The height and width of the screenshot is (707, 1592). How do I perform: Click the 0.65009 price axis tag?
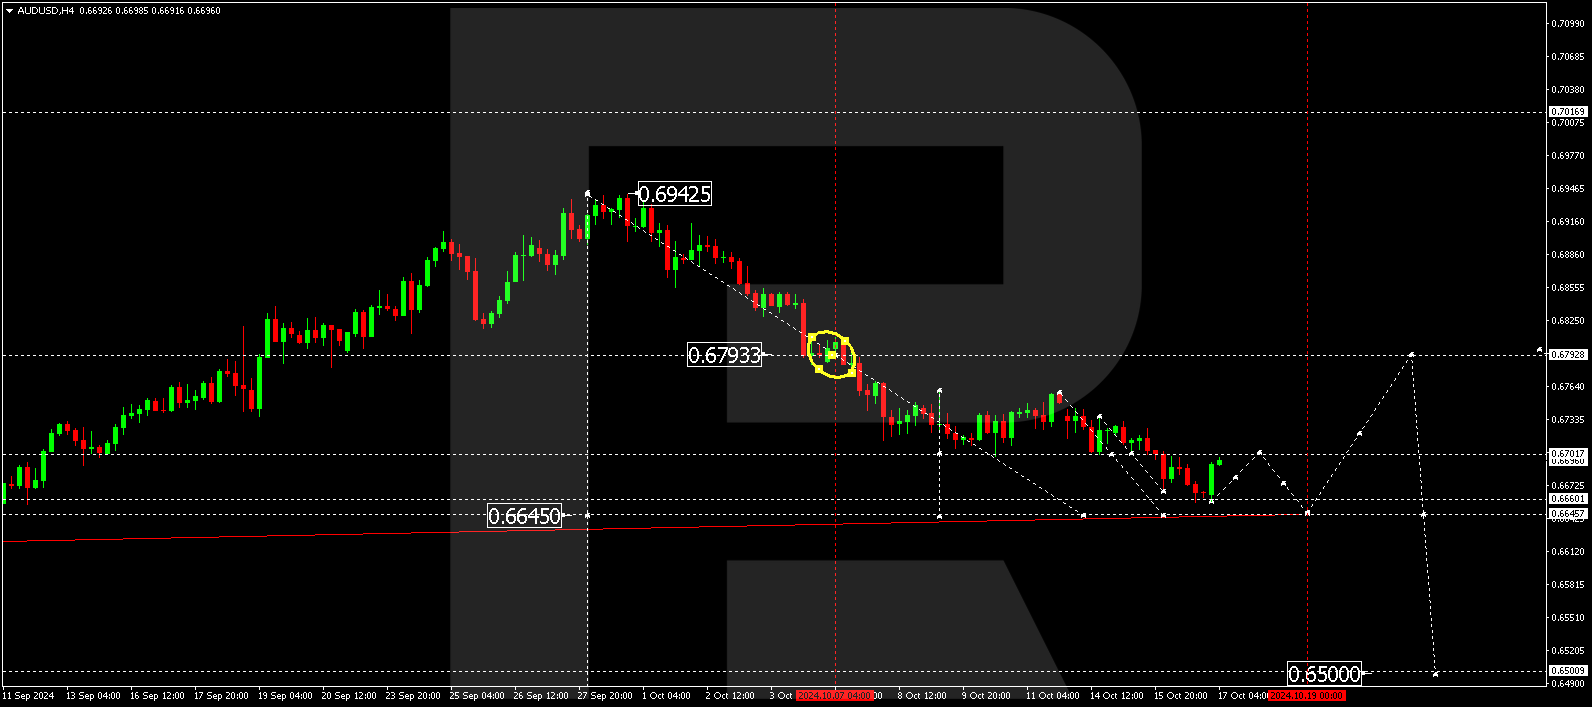[x=1568, y=671]
